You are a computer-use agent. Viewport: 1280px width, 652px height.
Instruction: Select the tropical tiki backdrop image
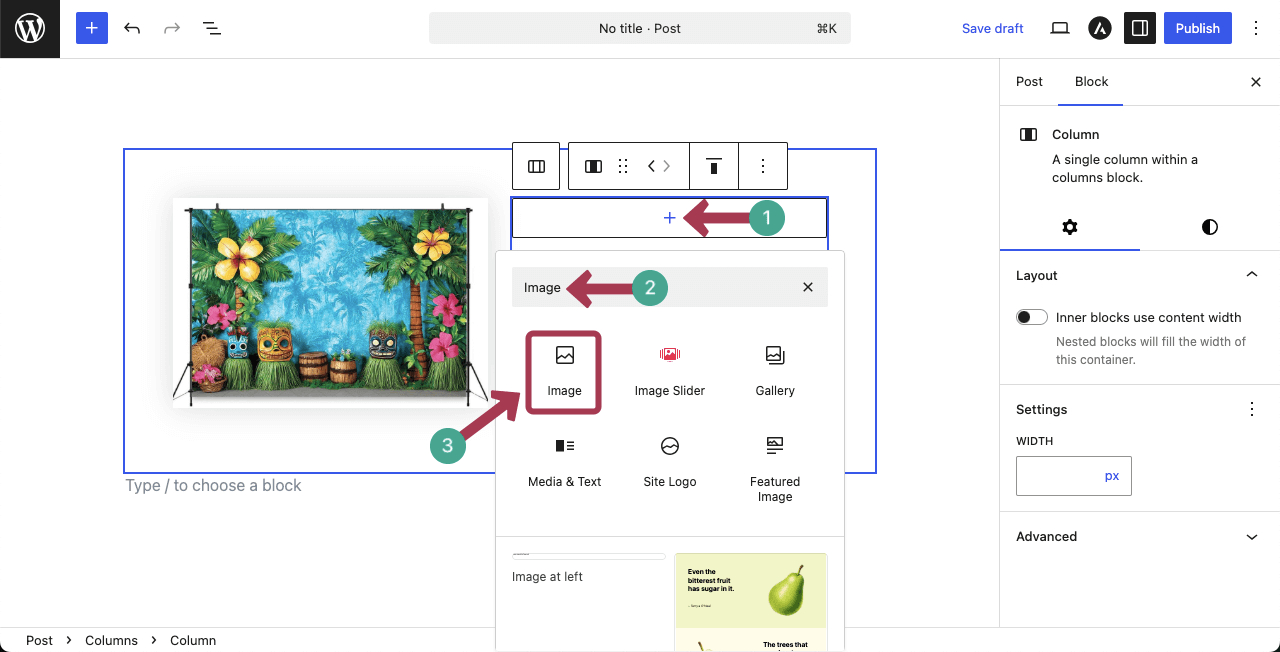tap(331, 303)
